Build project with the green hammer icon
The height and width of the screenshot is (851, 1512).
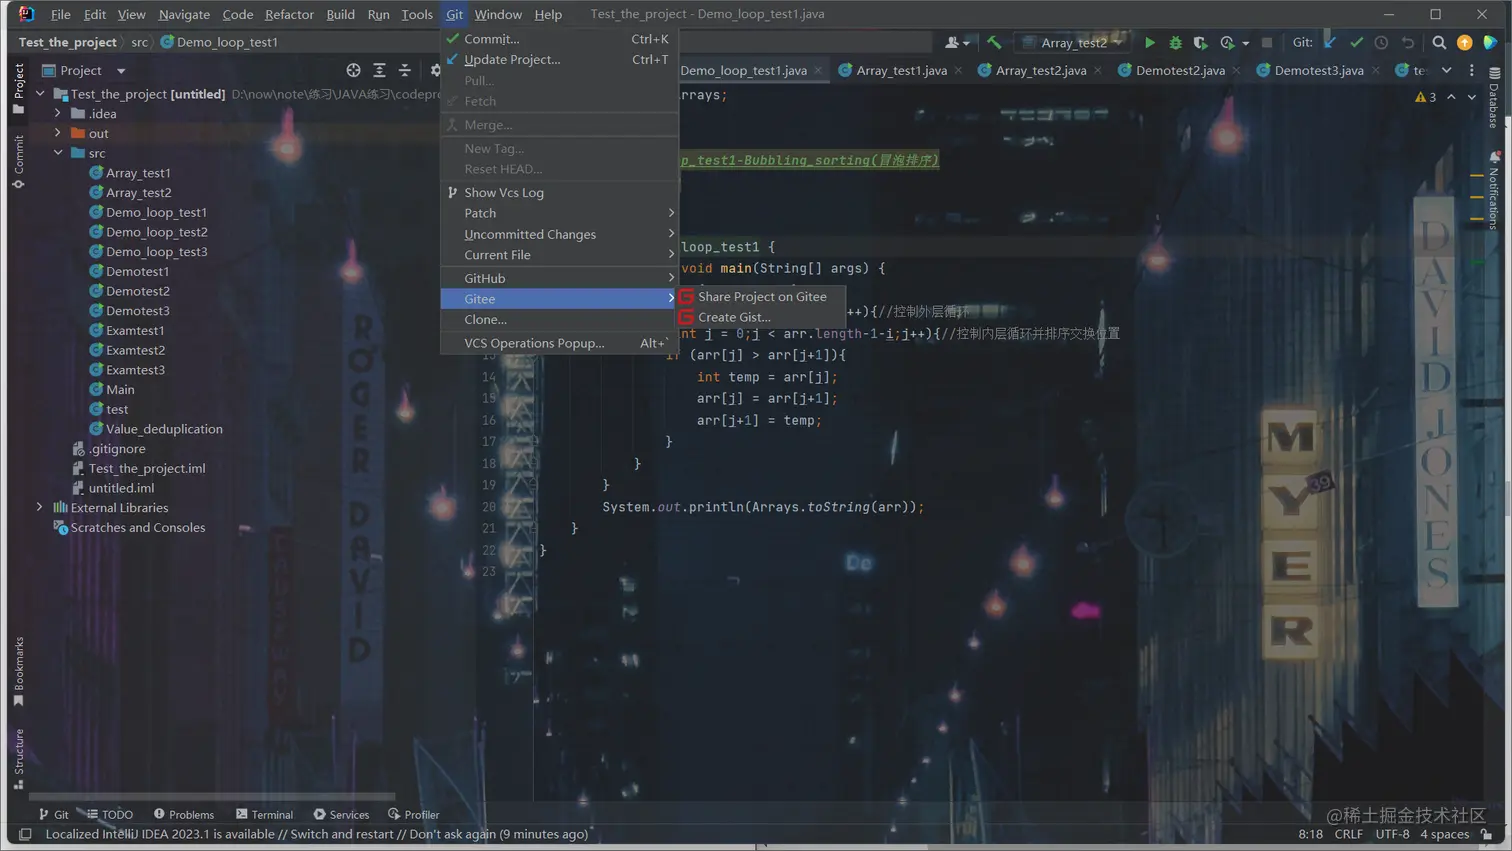click(x=994, y=43)
